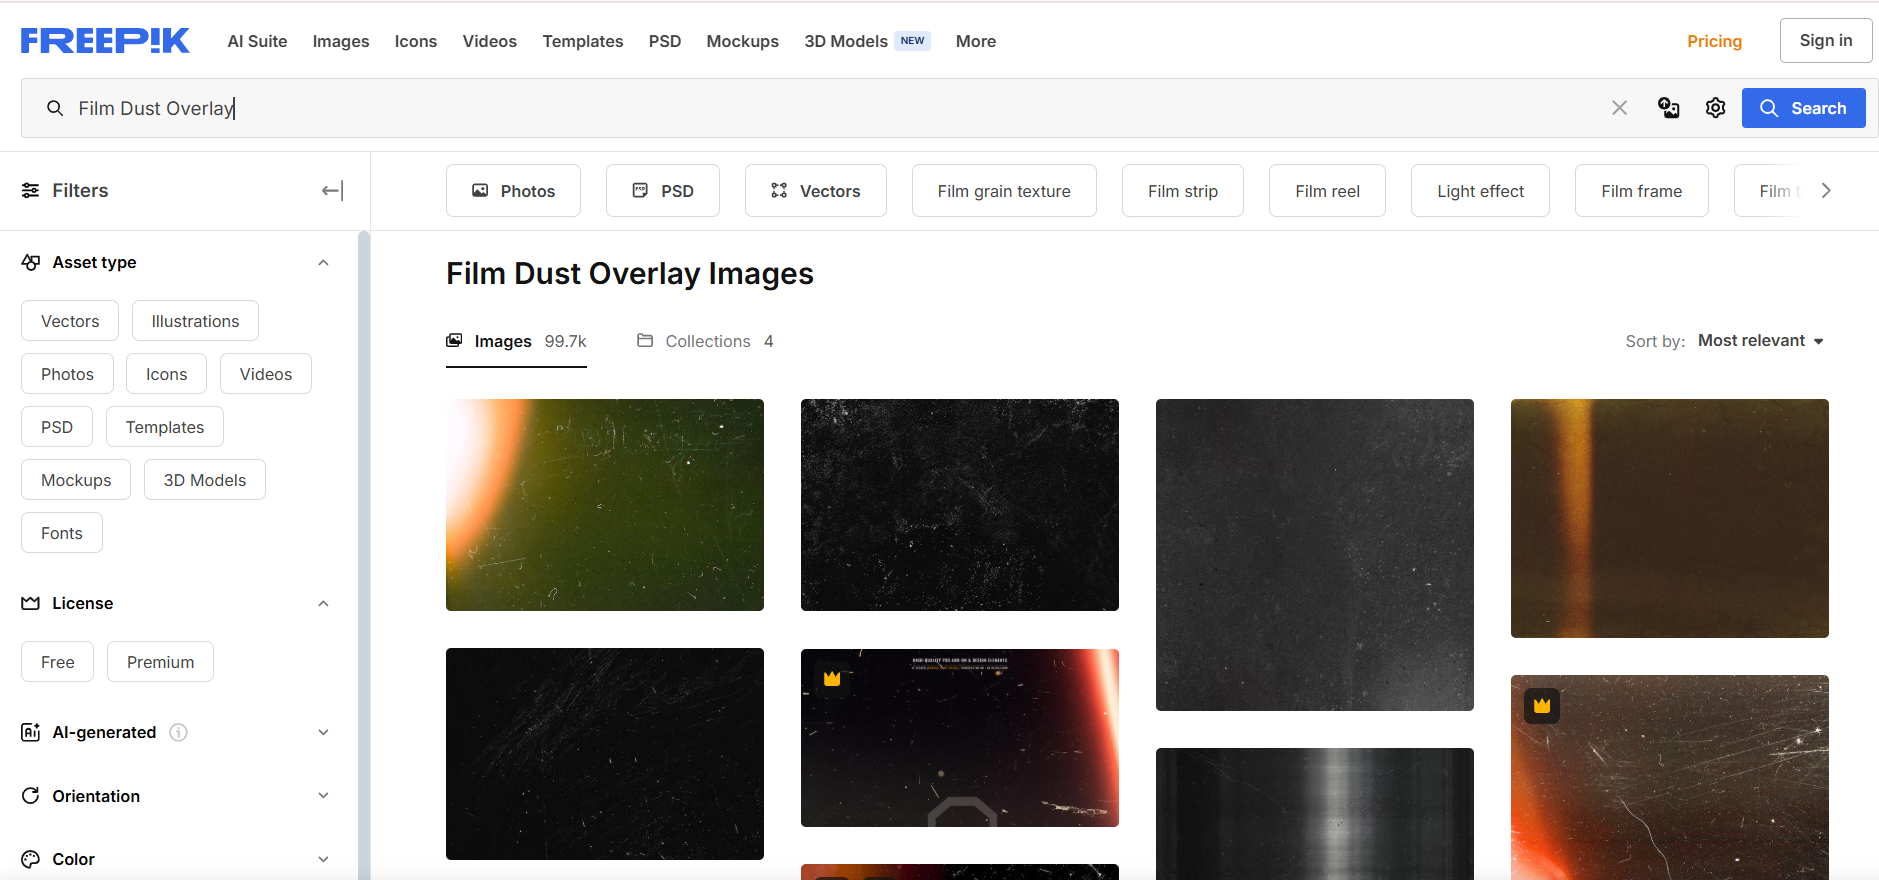Select the Film frame suggestion
1879x880 pixels.
pos(1641,191)
